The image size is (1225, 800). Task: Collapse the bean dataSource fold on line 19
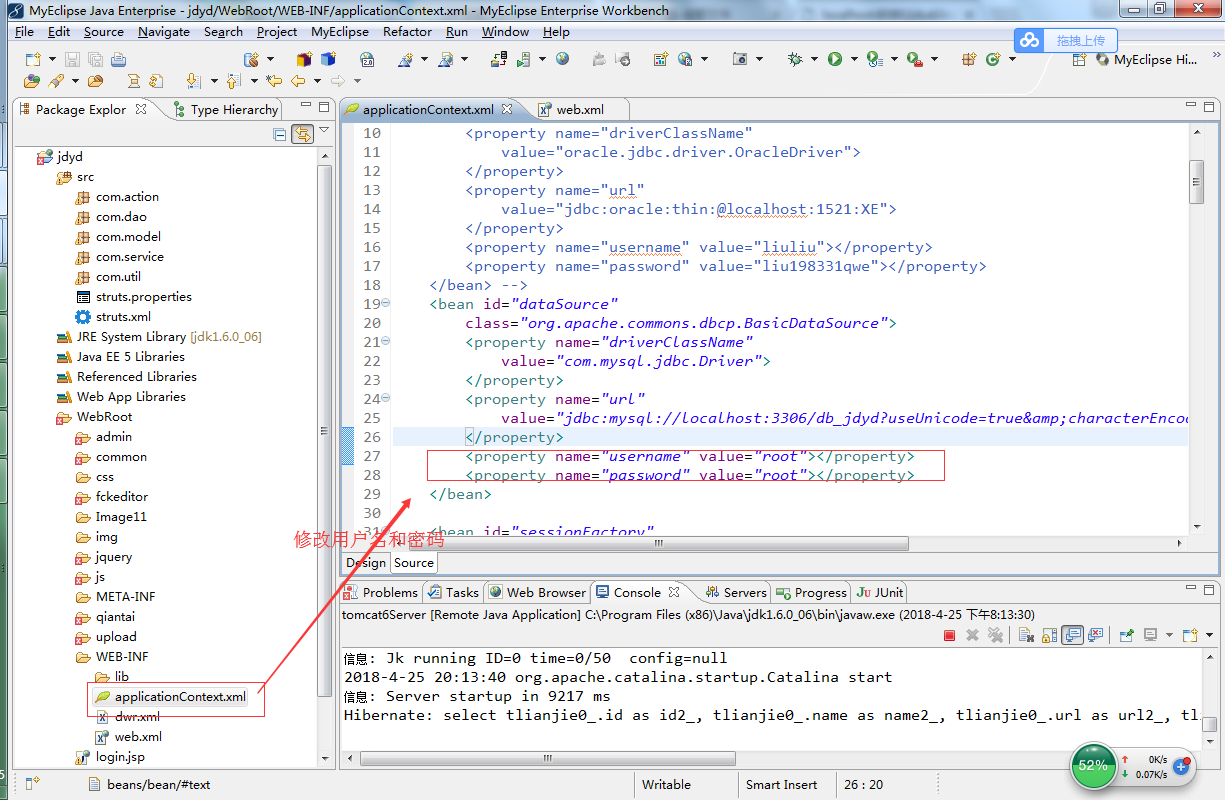click(x=386, y=304)
